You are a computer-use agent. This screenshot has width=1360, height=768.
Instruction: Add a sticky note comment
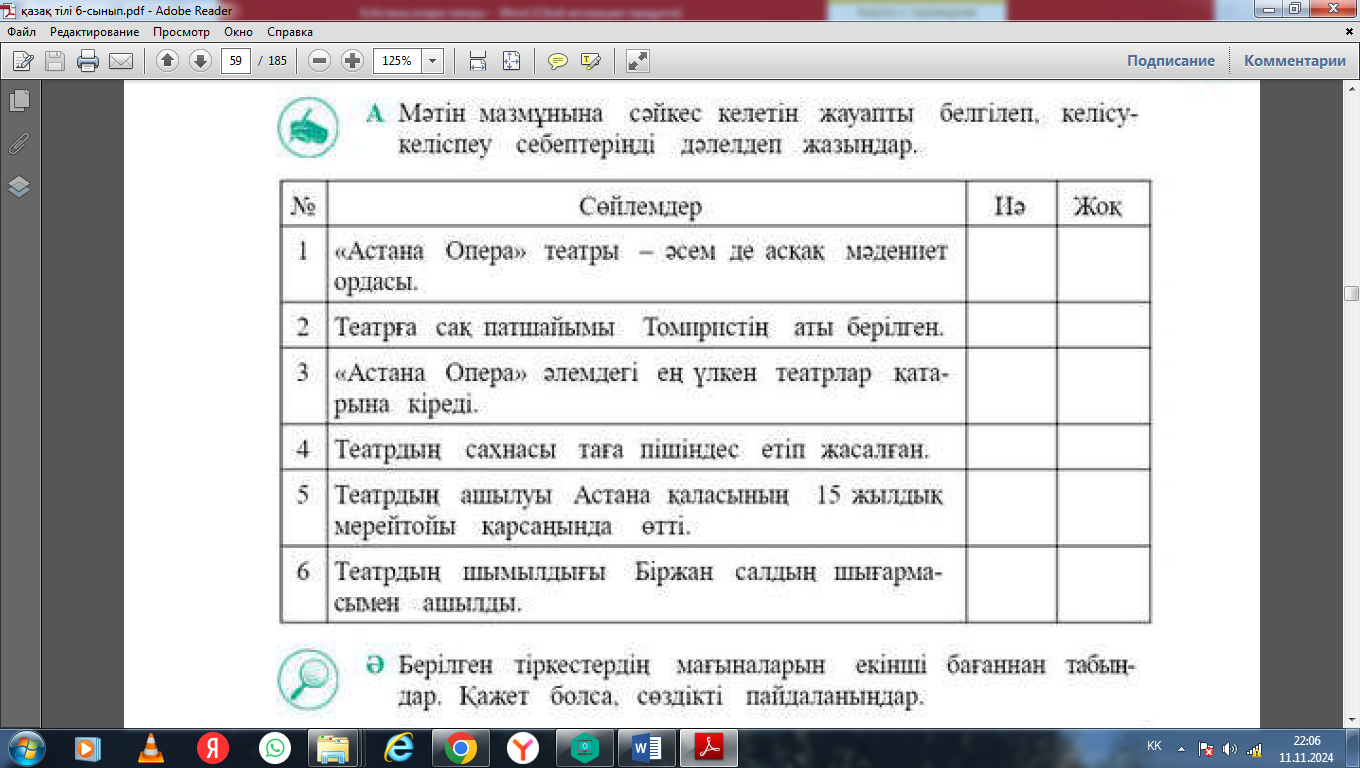click(x=558, y=61)
